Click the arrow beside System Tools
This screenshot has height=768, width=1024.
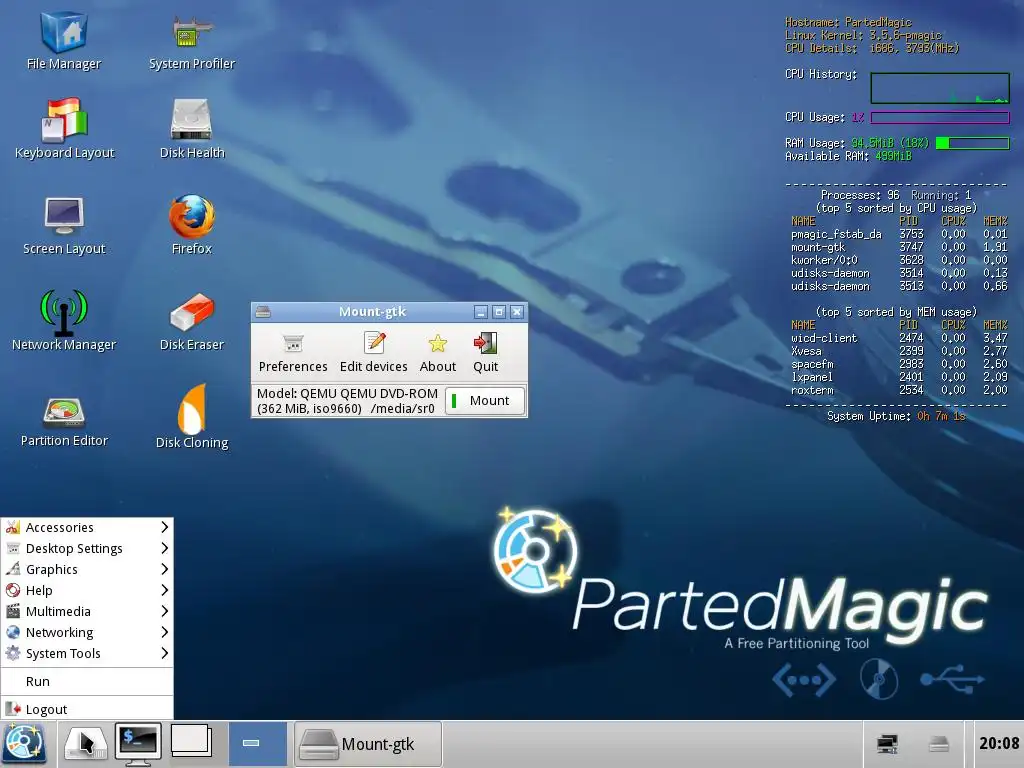[x=165, y=653]
